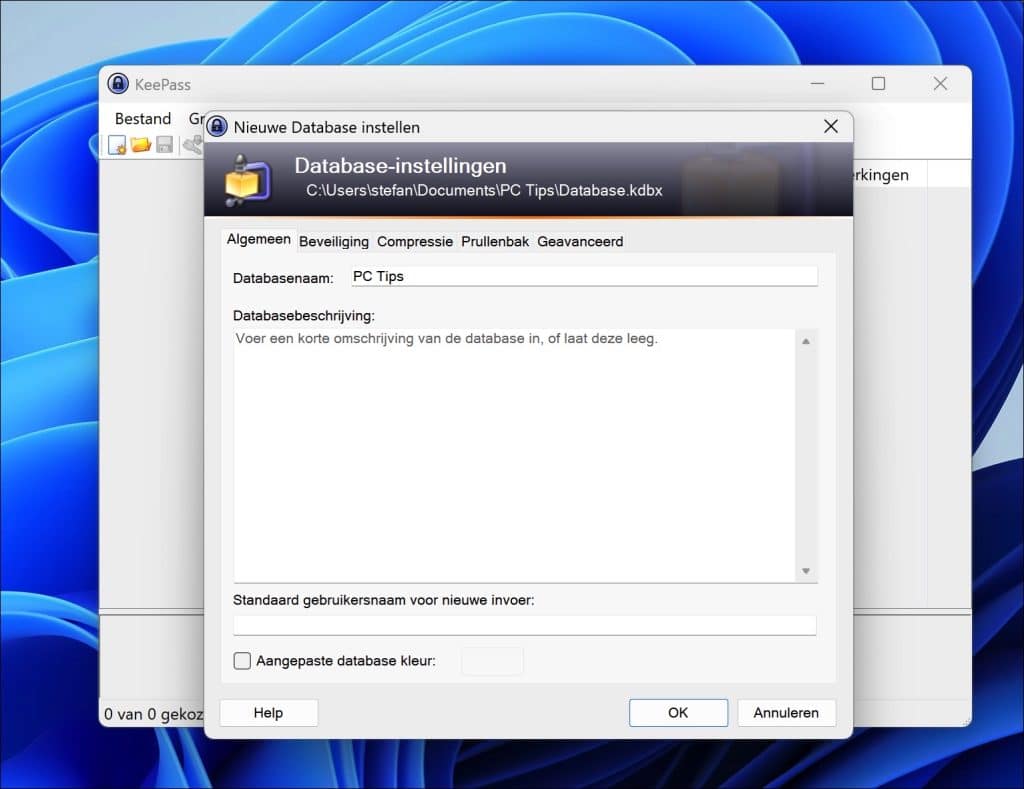Click the Databasenaam input field
Screen dimensions: 1024x789
pyautogui.click(x=583, y=277)
